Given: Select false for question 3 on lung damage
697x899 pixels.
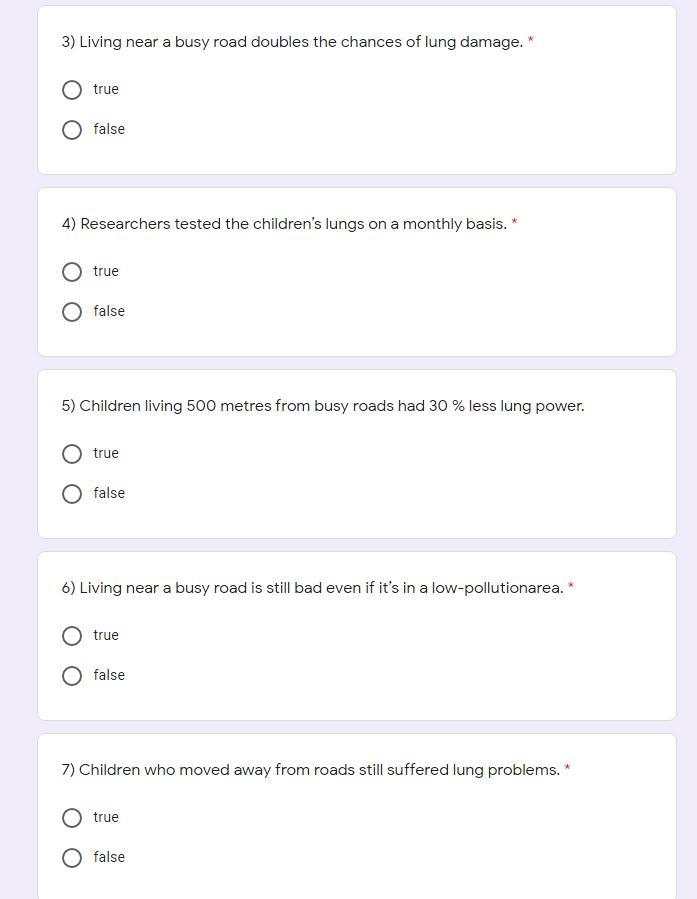Looking at the screenshot, I should (x=72, y=130).
